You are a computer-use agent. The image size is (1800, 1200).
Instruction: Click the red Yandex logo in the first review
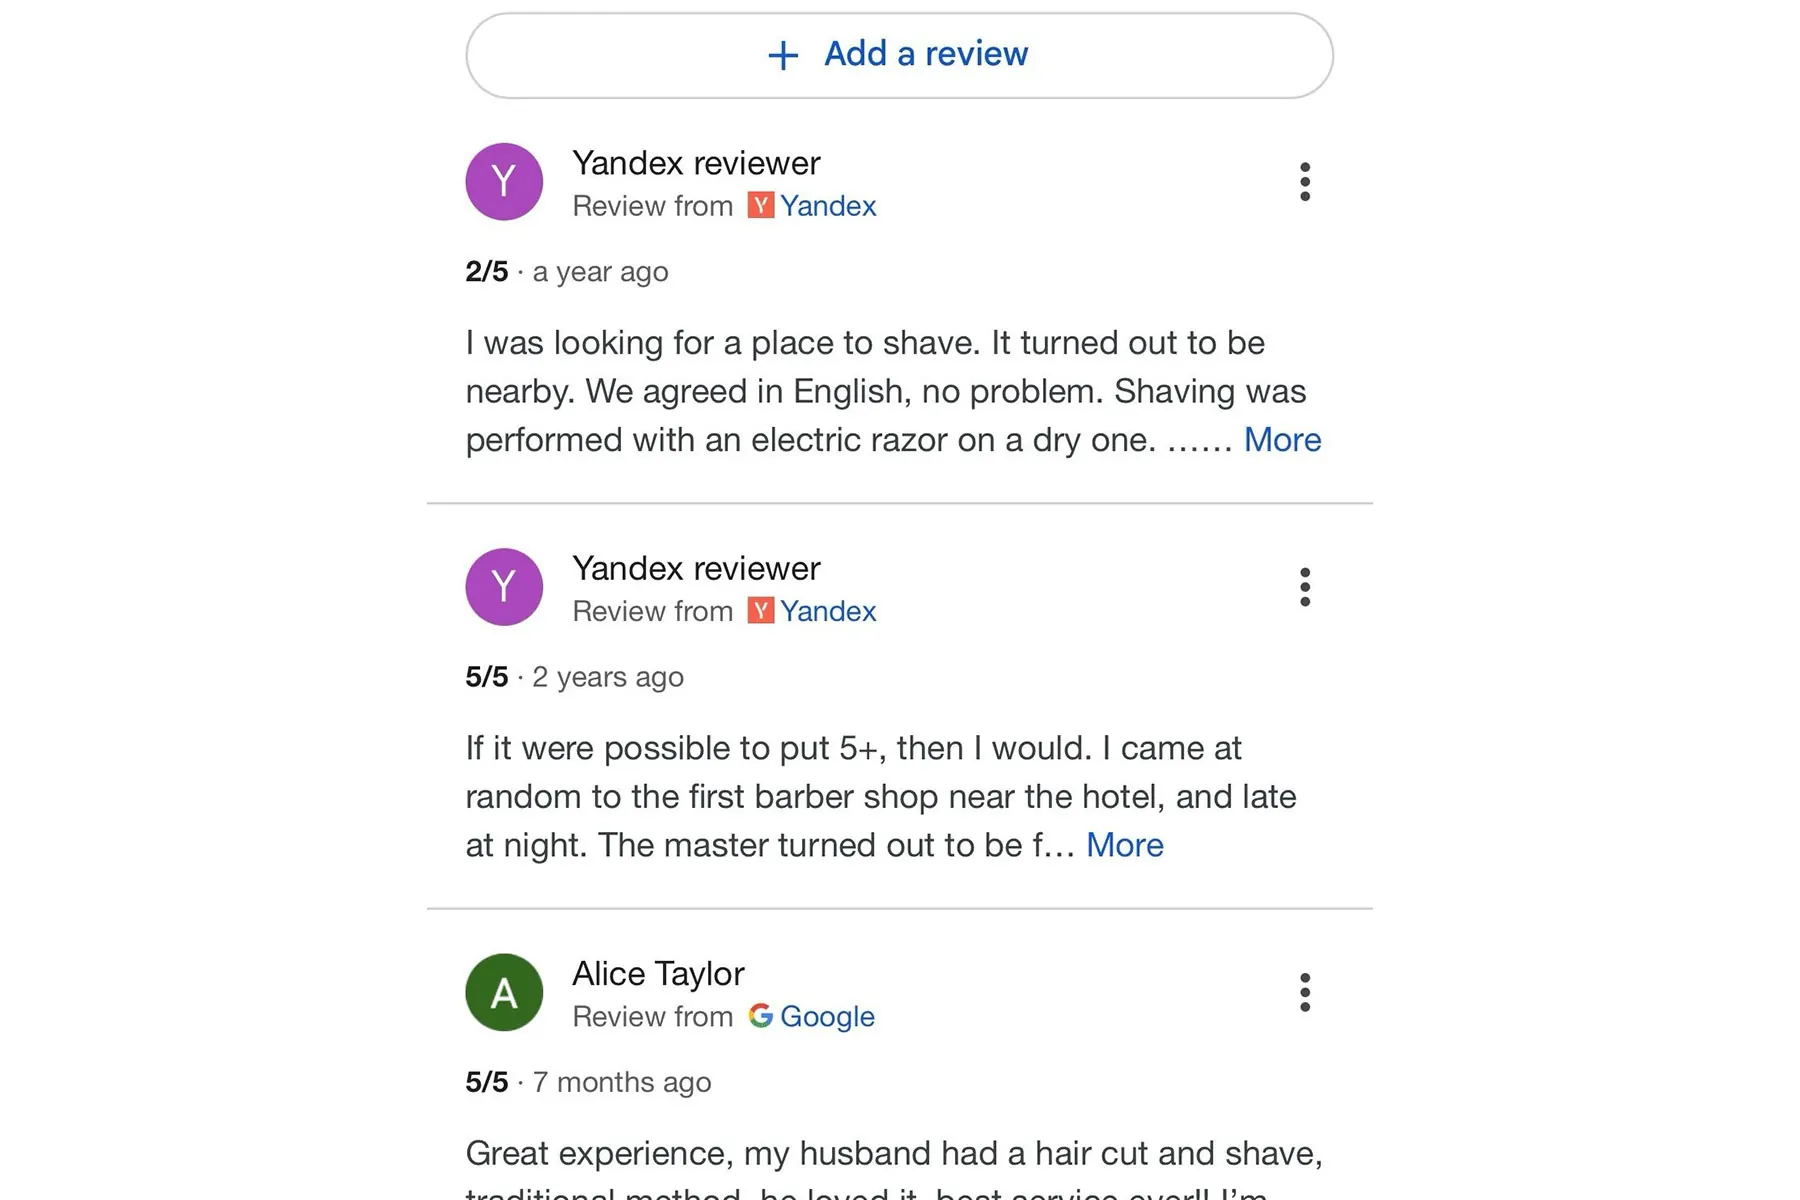(760, 205)
